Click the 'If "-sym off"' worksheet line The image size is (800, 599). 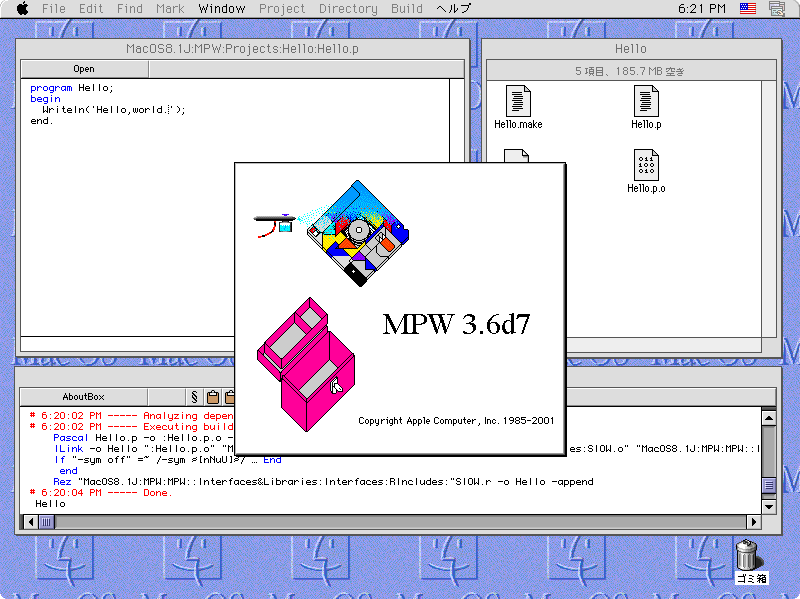point(168,460)
